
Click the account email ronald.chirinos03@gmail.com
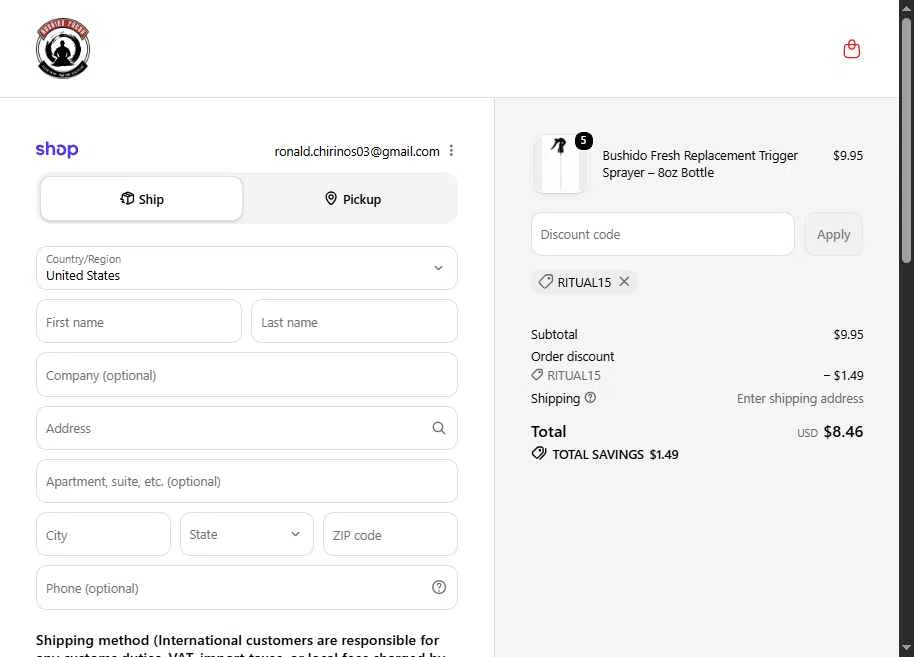coord(357,152)
